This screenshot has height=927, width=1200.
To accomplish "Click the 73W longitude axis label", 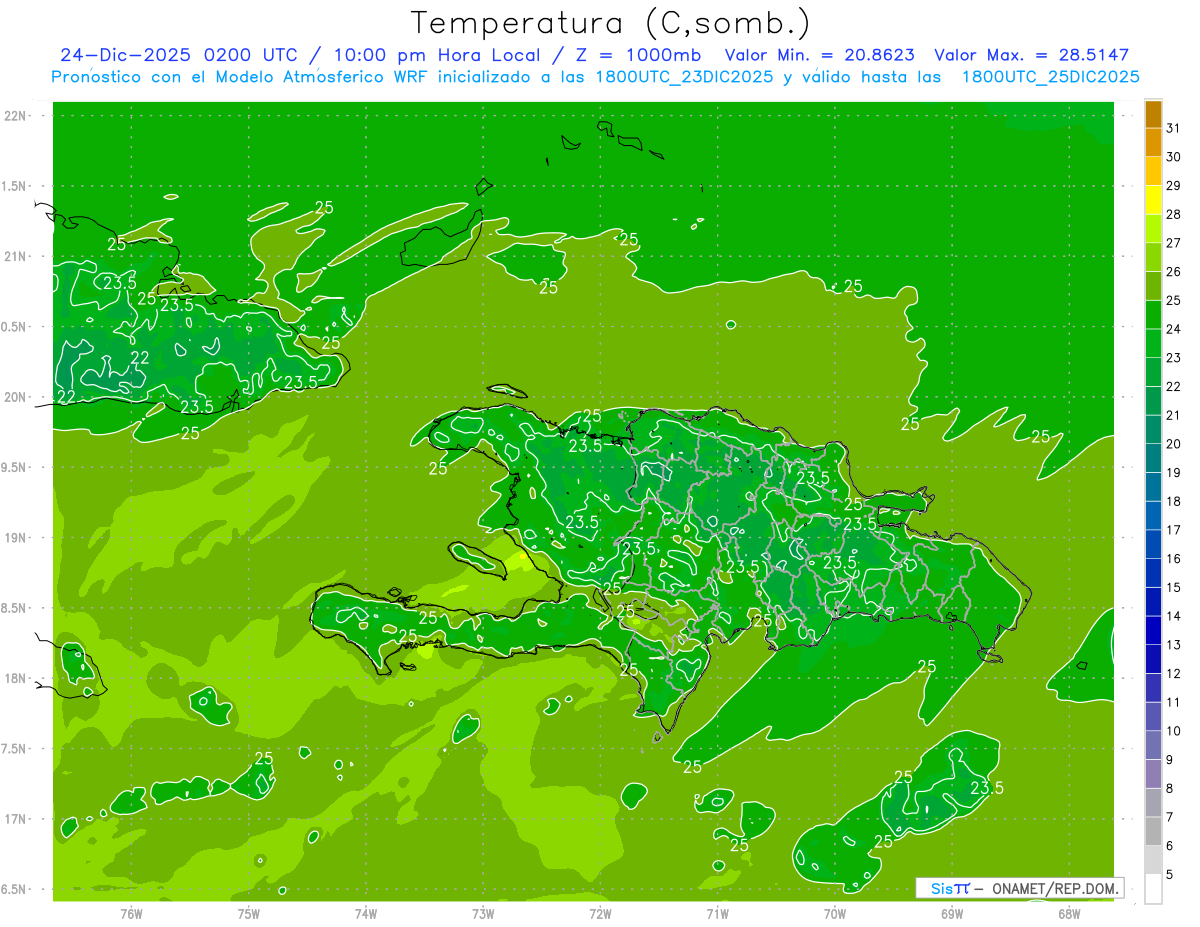I will 482,913.
